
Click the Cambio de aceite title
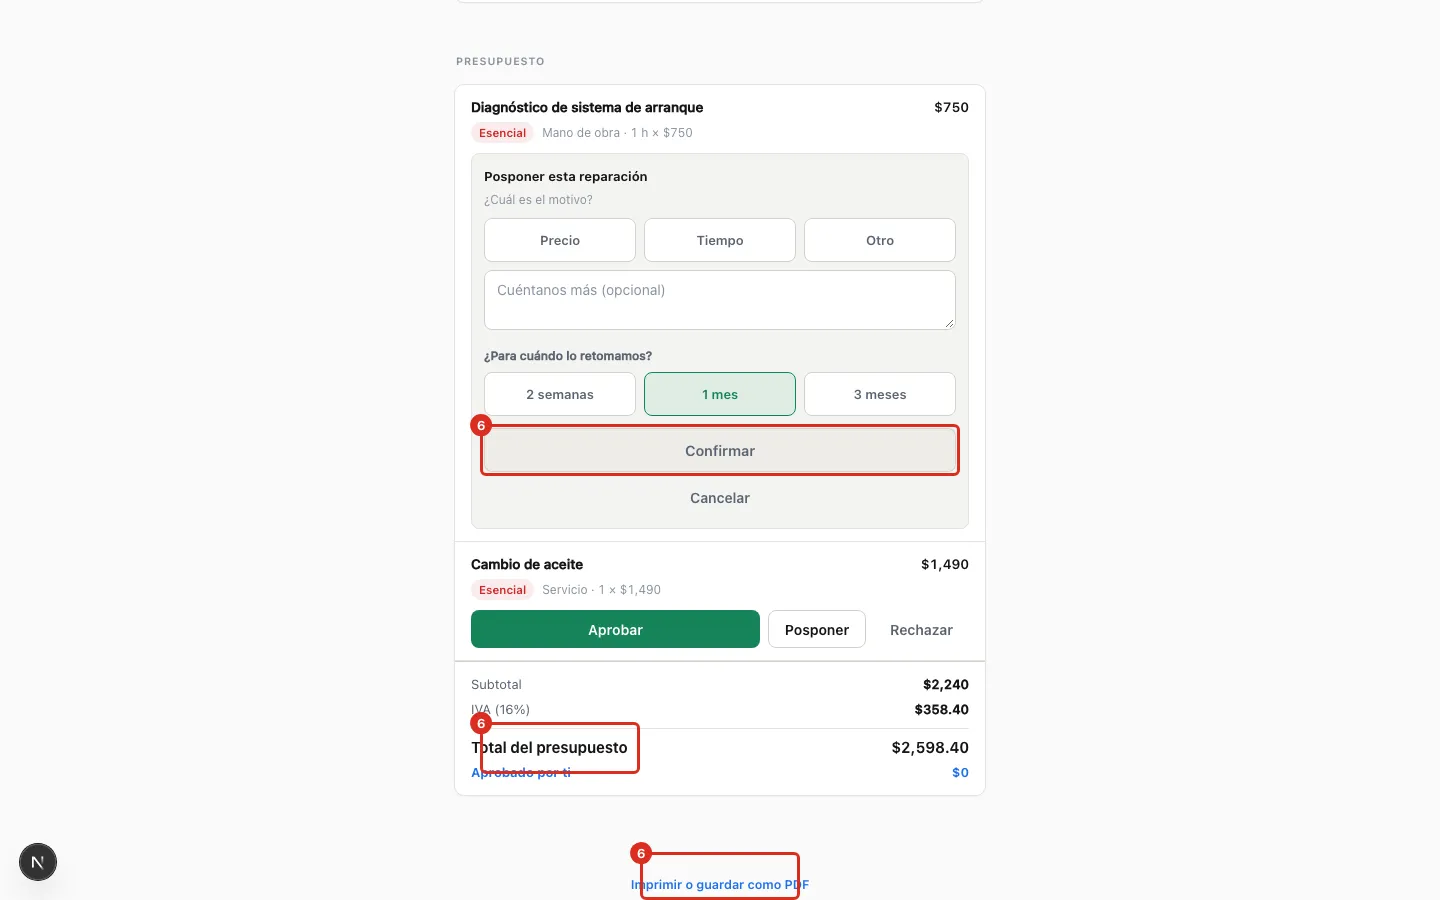point(527,564)
